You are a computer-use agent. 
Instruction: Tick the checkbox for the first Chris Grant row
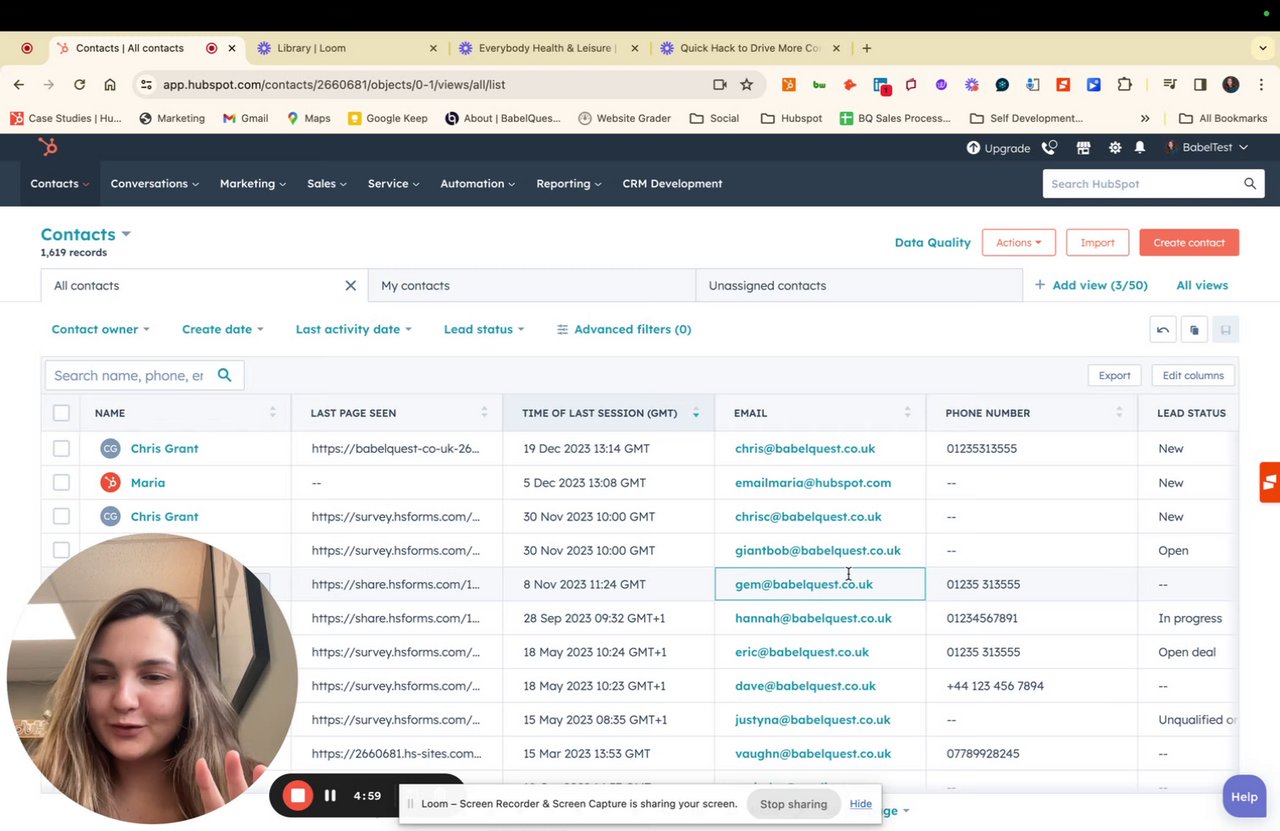(x=61, y=449)
